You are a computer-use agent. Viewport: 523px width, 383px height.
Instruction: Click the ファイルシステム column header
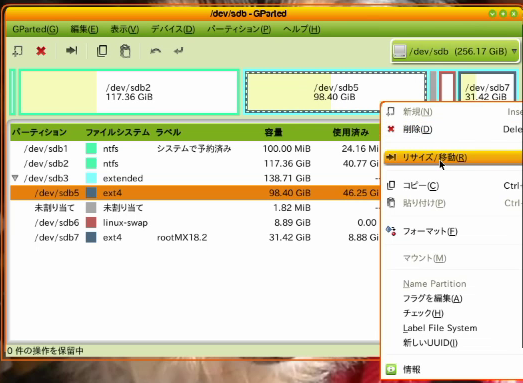click(x=117, y=132)
